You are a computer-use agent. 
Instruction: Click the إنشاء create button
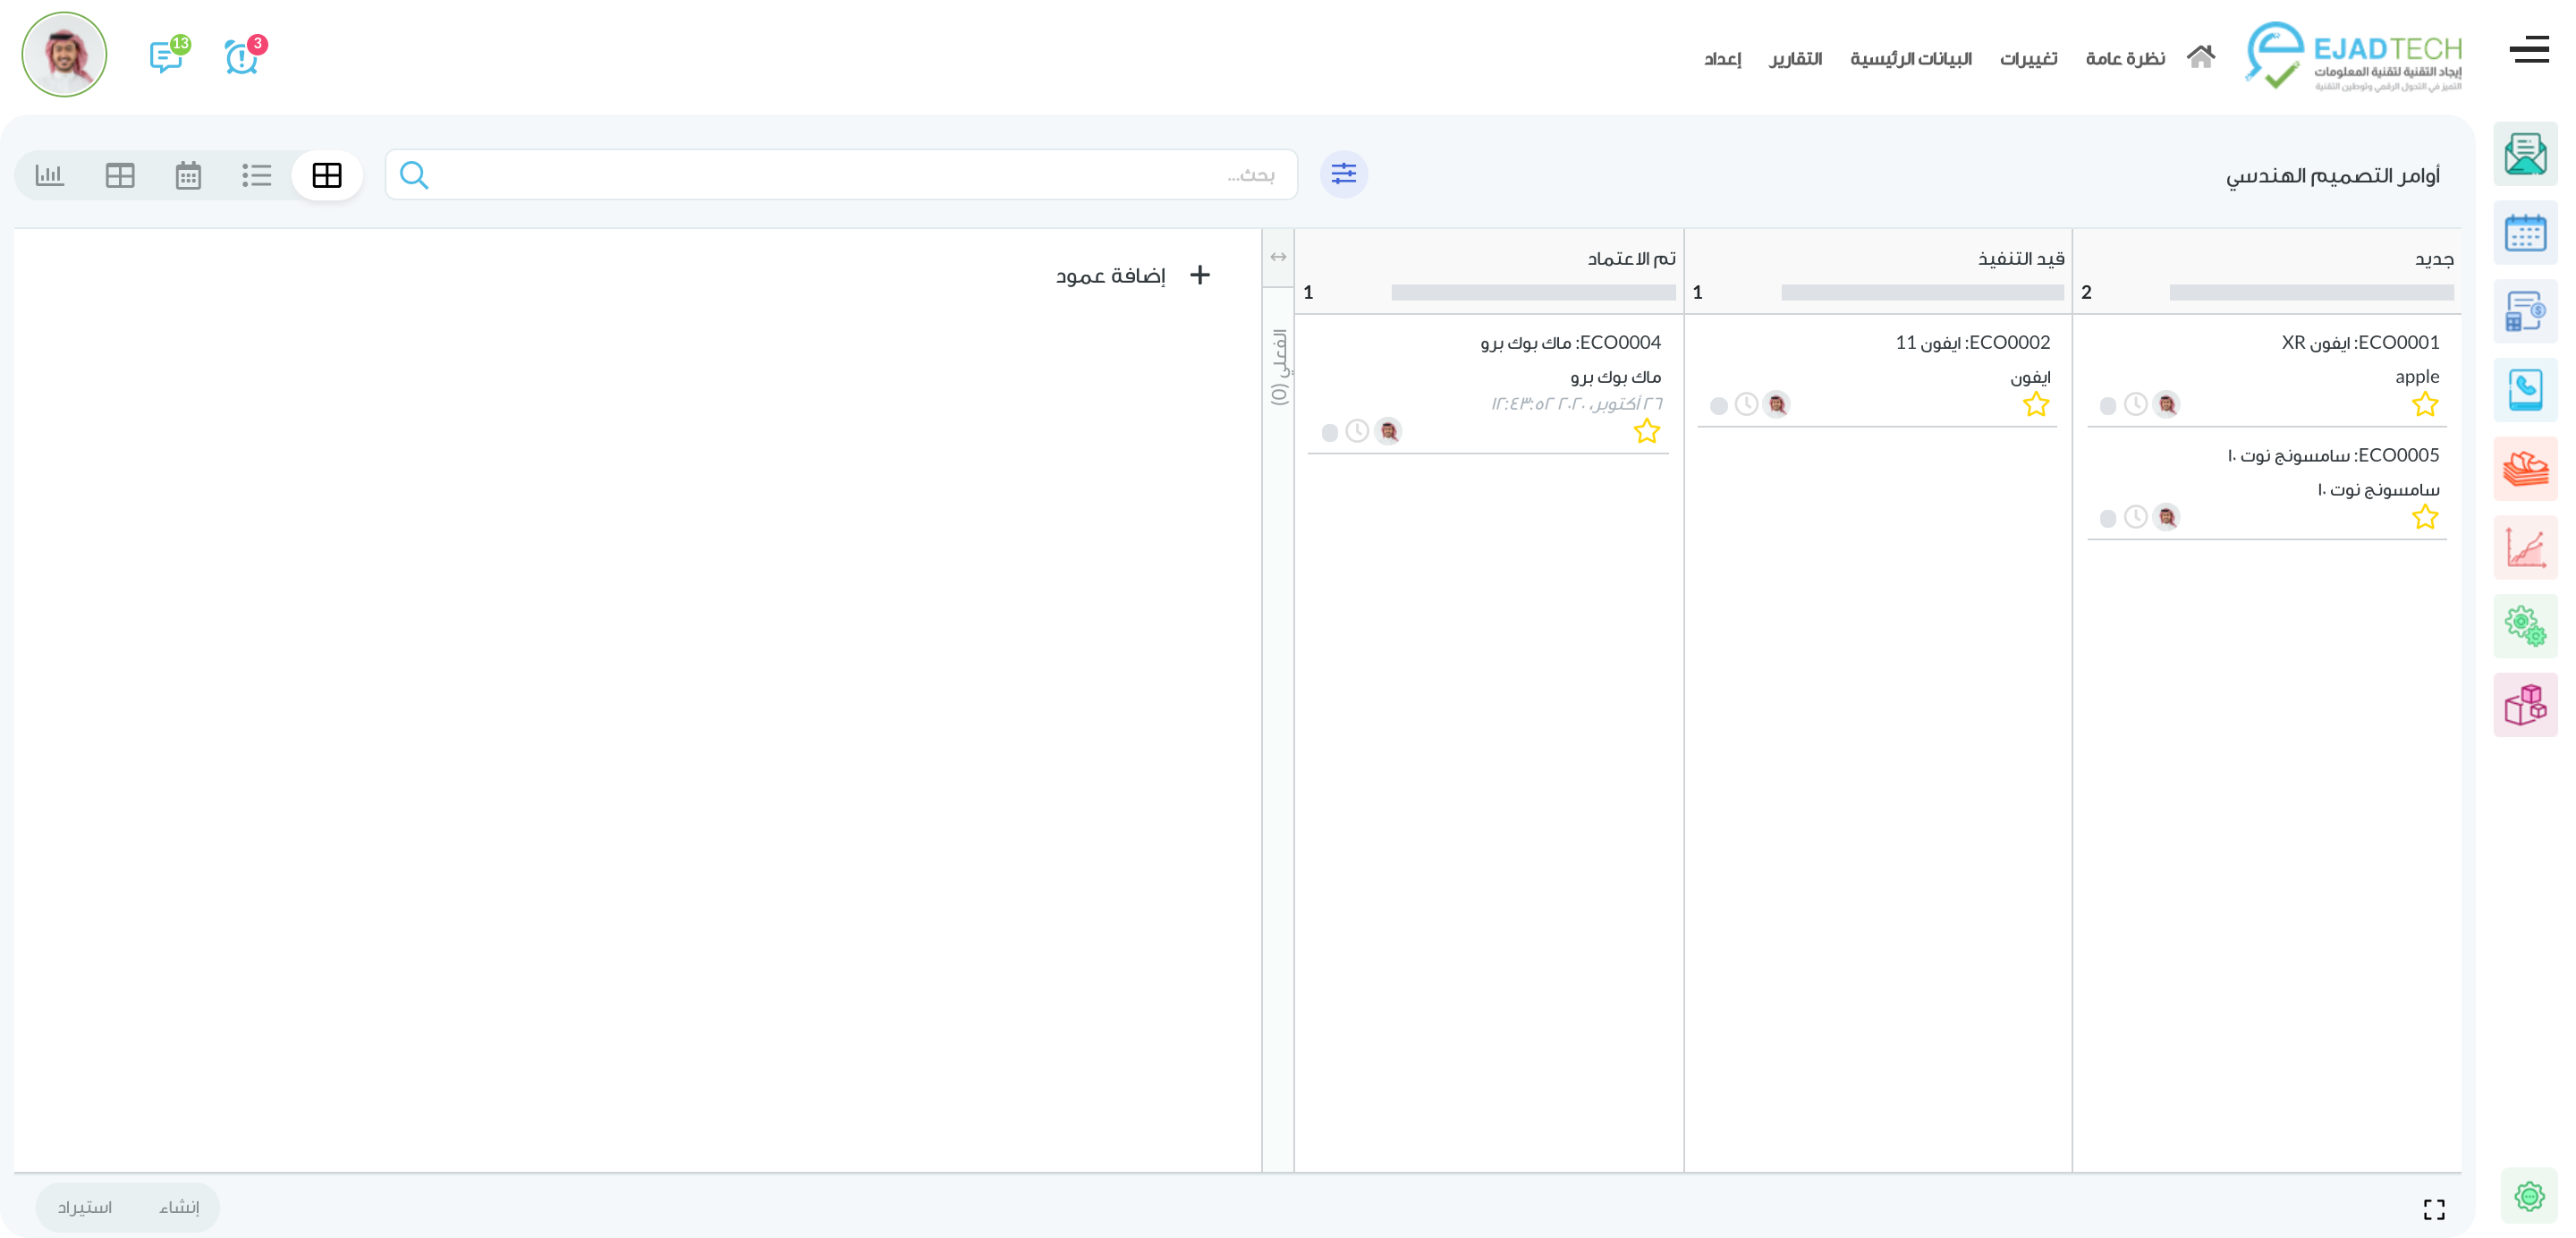click(179, 1207)
